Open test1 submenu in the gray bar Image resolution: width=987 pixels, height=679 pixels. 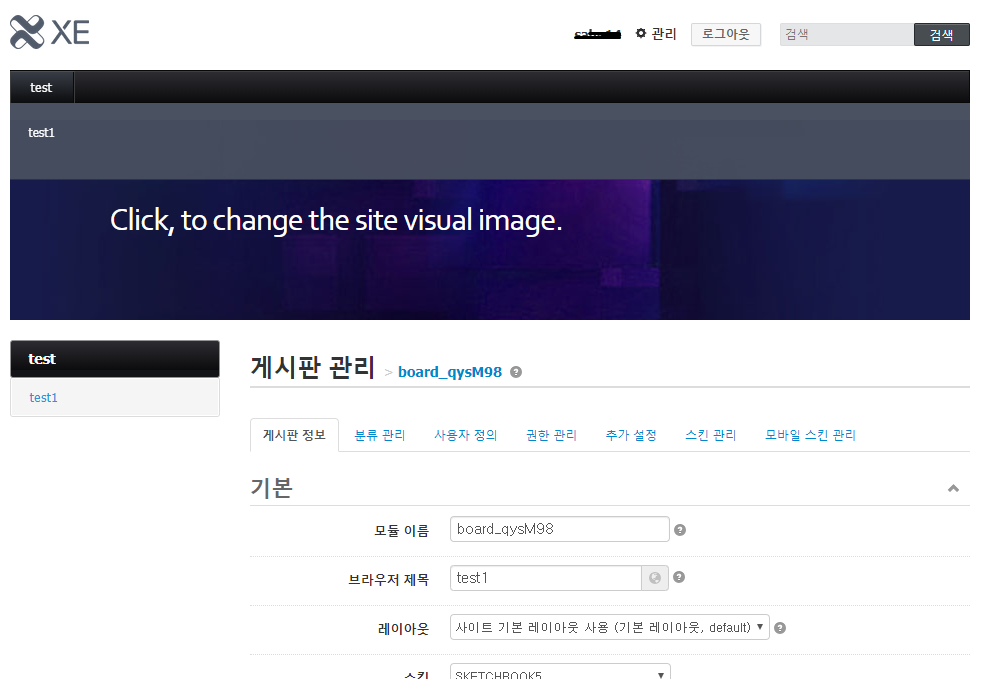tap(42, 133)
